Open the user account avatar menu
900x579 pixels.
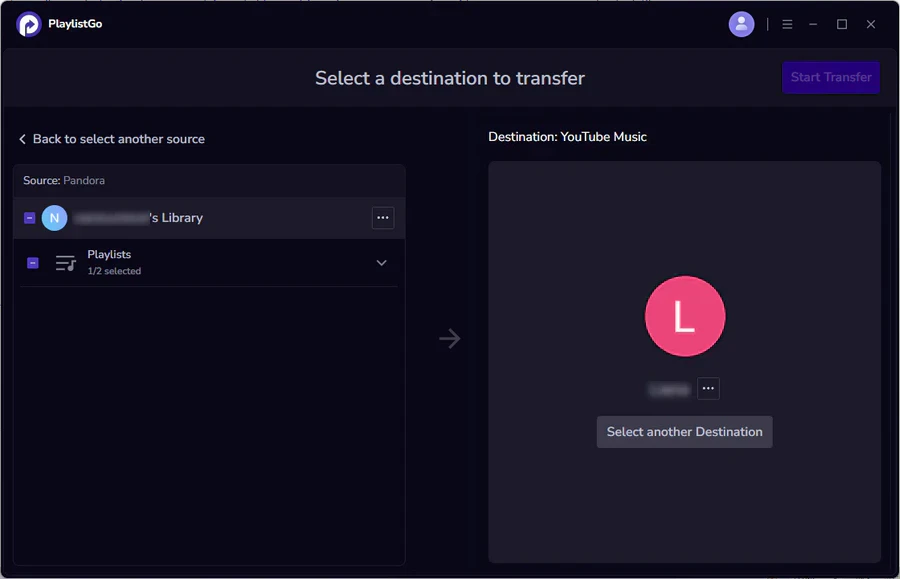click(x=741, y=24)
